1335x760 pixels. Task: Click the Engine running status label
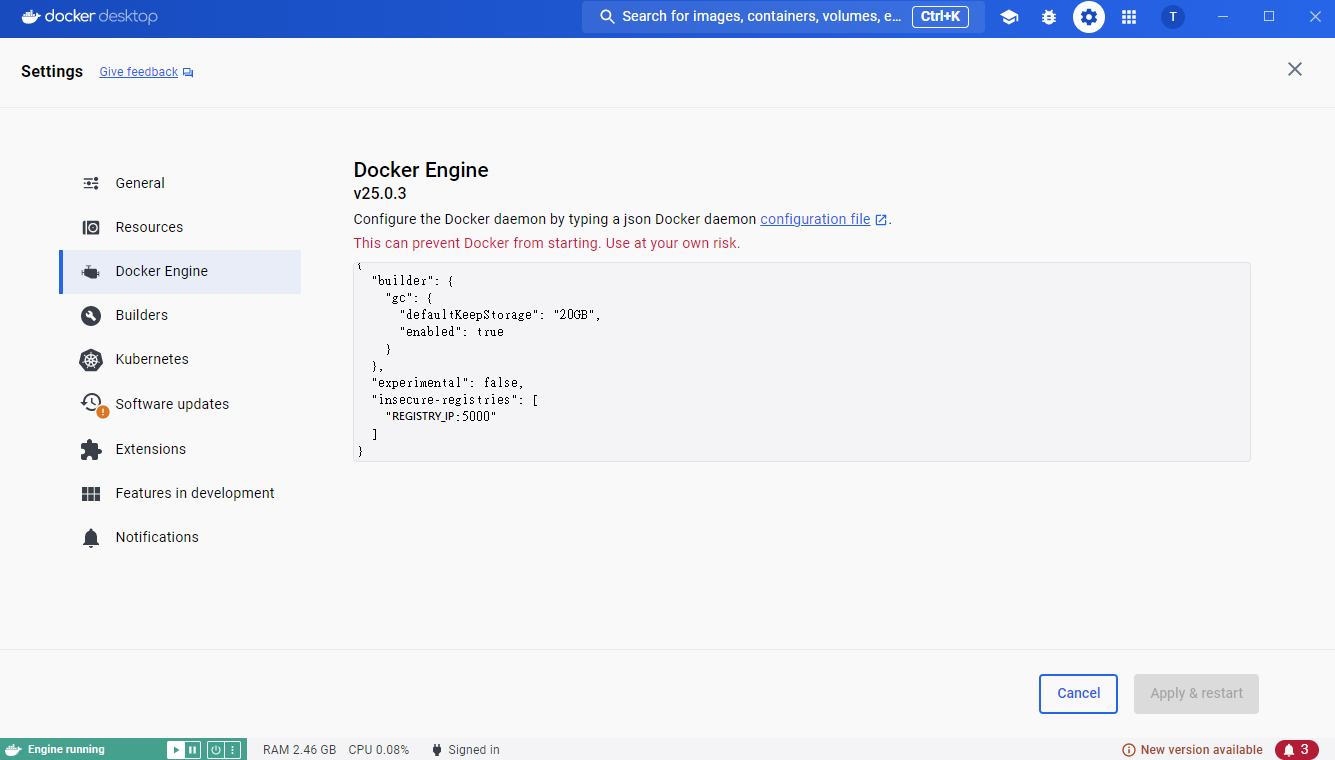[66, 750]
